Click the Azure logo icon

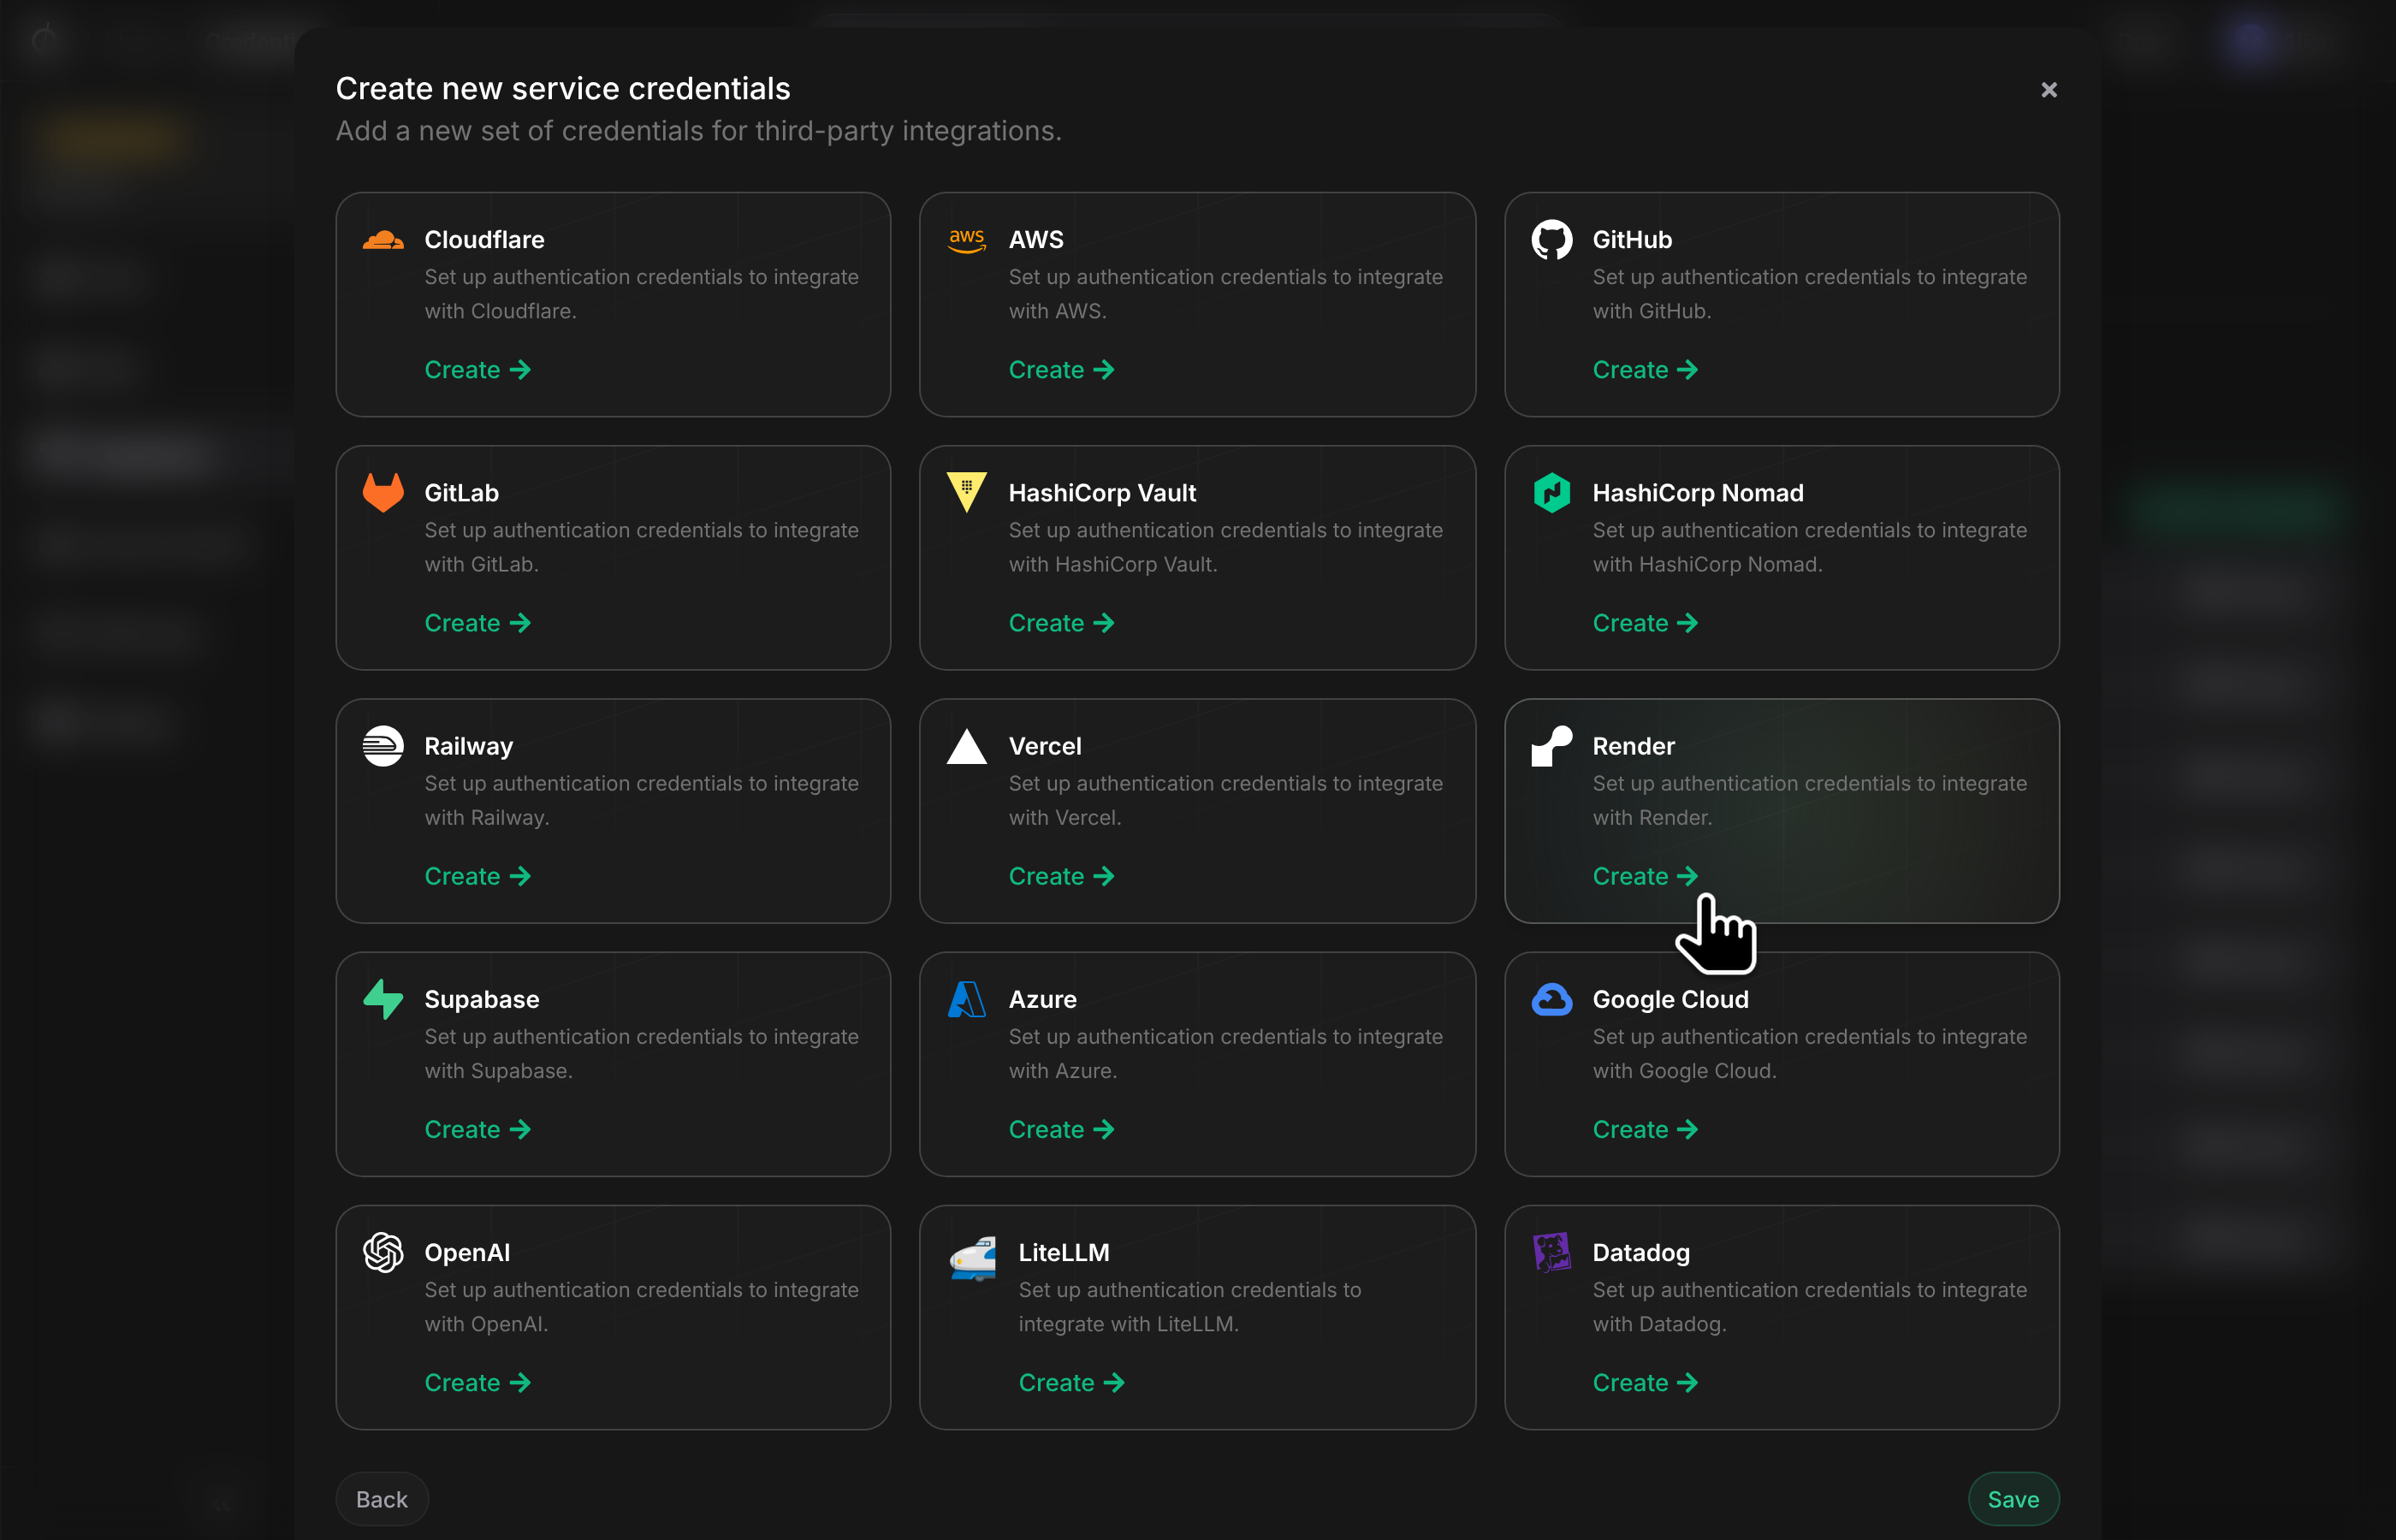967,999
